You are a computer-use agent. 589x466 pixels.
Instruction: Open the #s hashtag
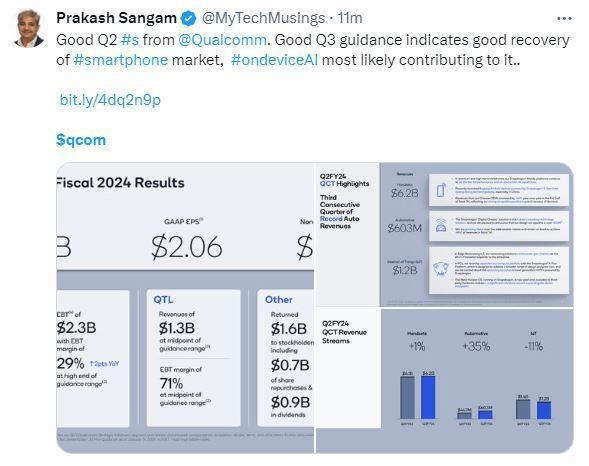pos(130,40)
